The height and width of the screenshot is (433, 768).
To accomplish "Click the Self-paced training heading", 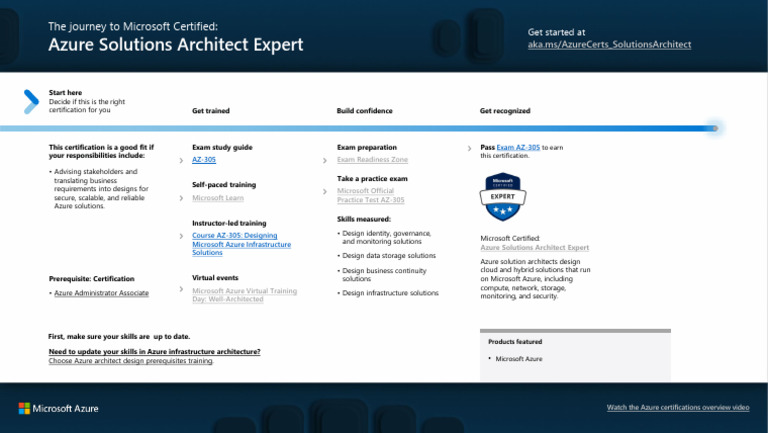I will [224, 185].
